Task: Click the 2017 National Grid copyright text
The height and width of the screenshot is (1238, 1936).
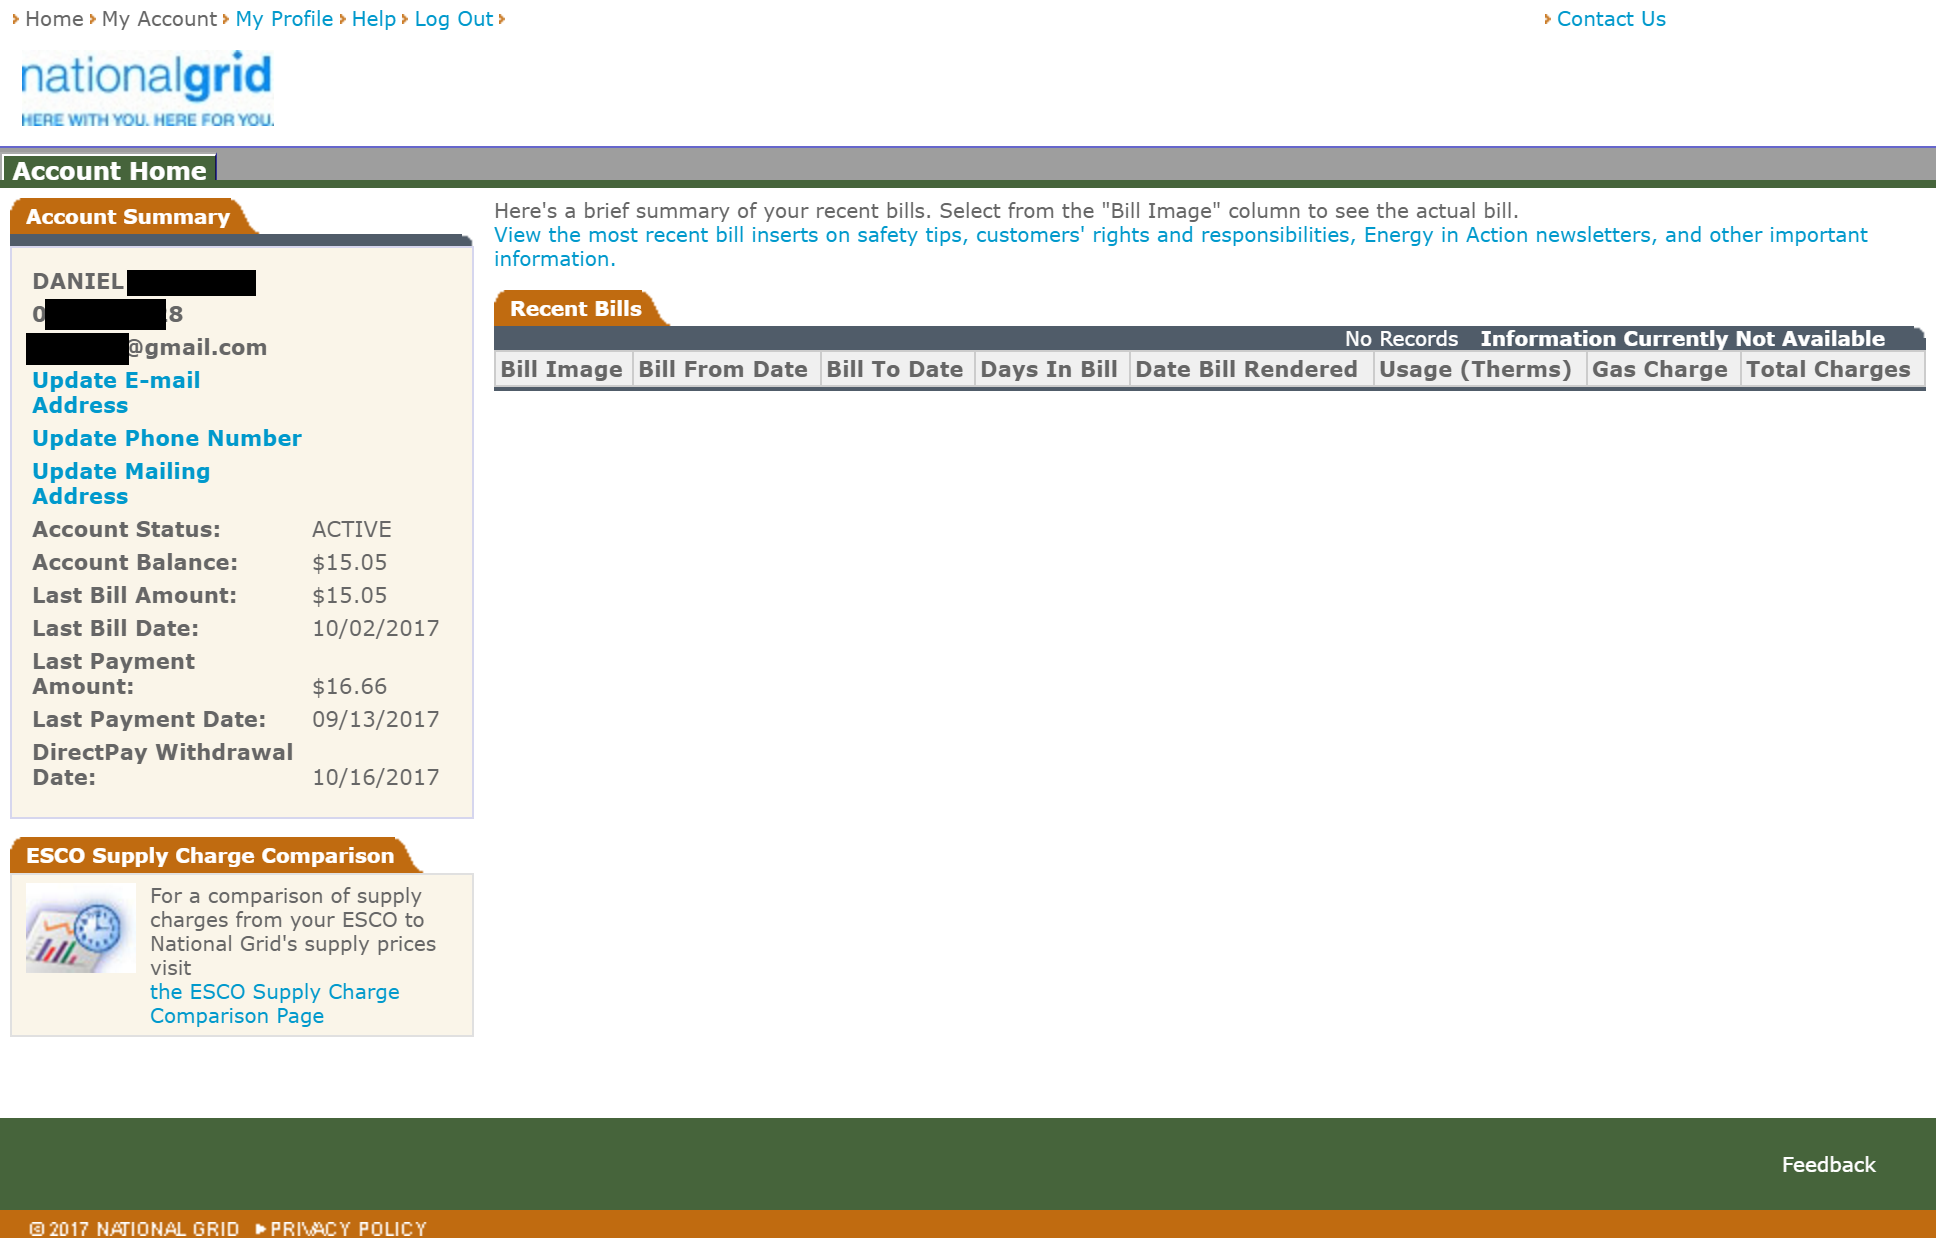Action: tap(135, 1228)
